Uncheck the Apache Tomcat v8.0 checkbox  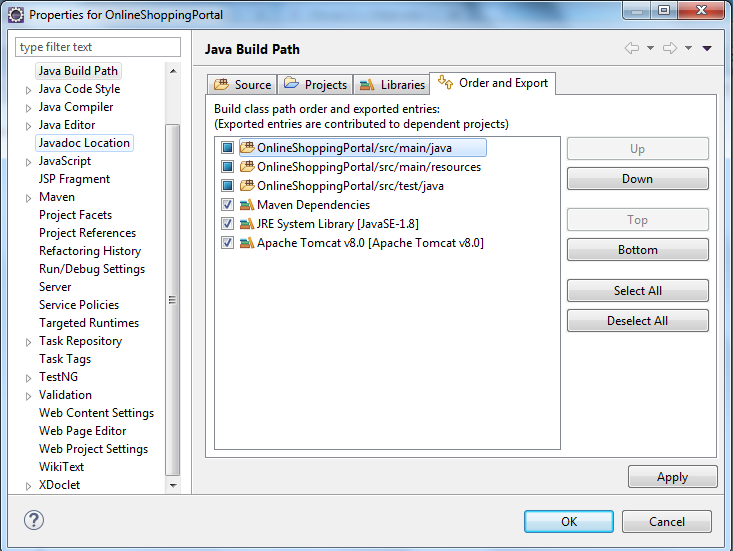point(228,243)
